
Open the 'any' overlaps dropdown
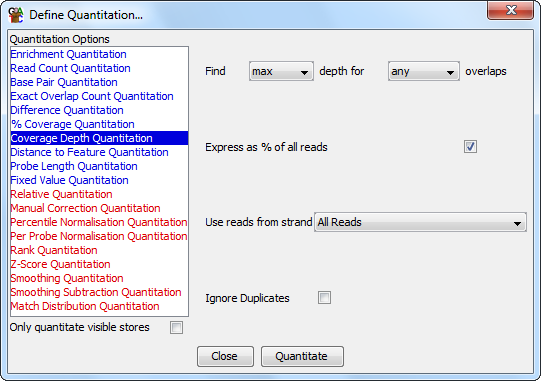[424, 71]
